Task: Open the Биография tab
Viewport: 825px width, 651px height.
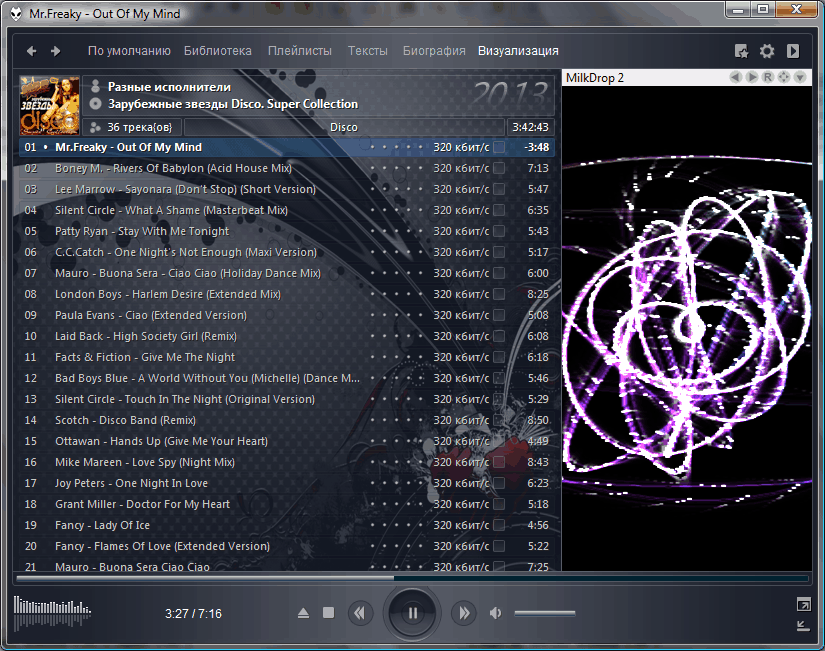Action: pos(434,51)
